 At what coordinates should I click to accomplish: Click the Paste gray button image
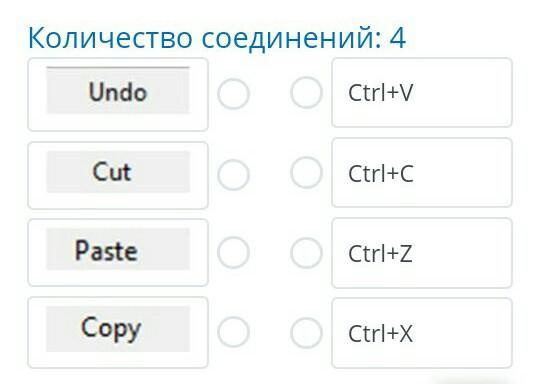coord(118,249)
